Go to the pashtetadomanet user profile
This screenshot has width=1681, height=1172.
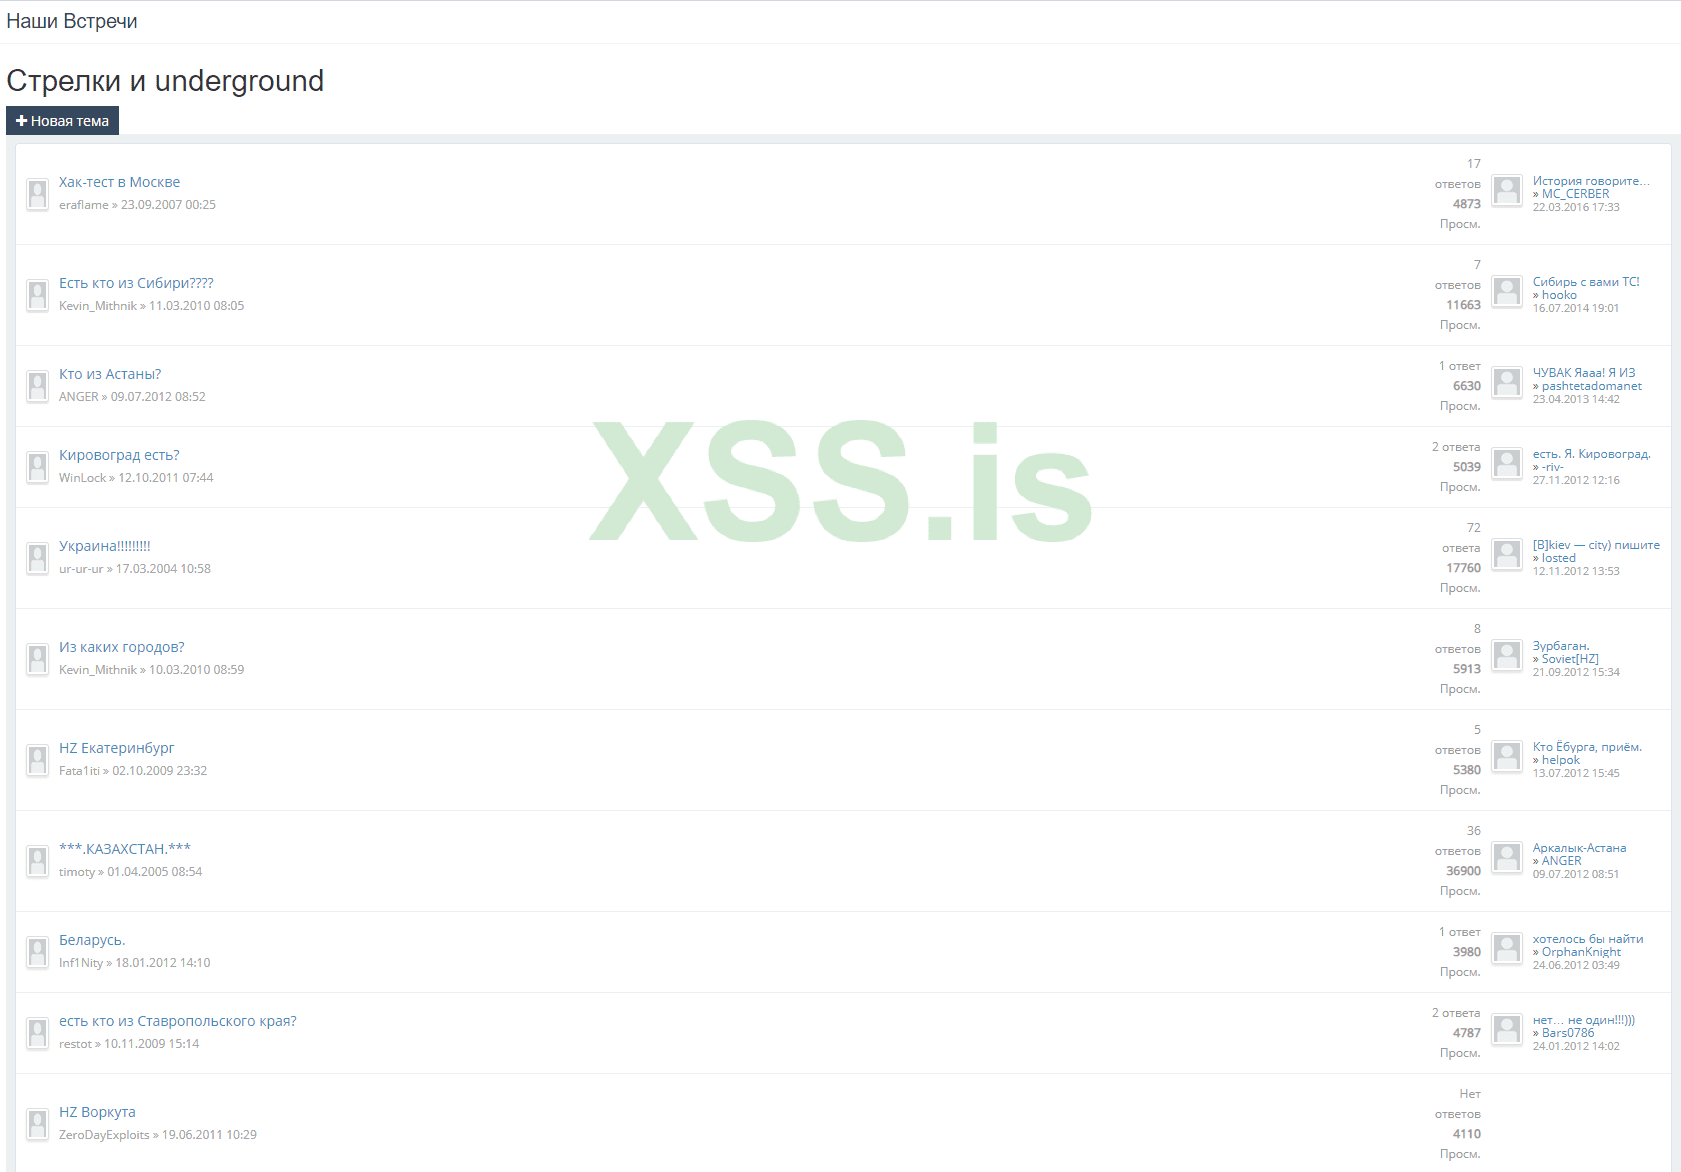(x=1592, y=386)
